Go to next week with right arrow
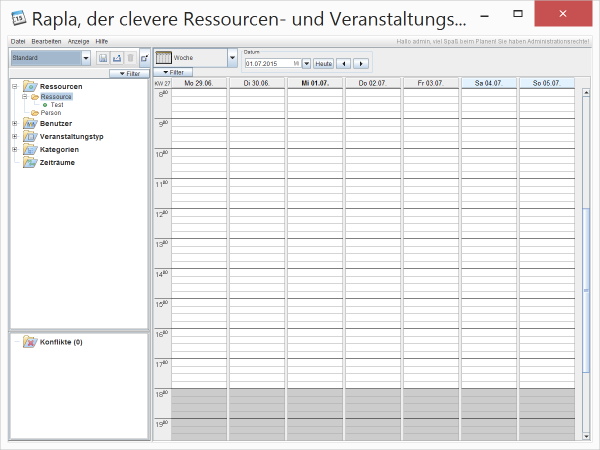The image size is (600, 450). [x=361, y=64]
